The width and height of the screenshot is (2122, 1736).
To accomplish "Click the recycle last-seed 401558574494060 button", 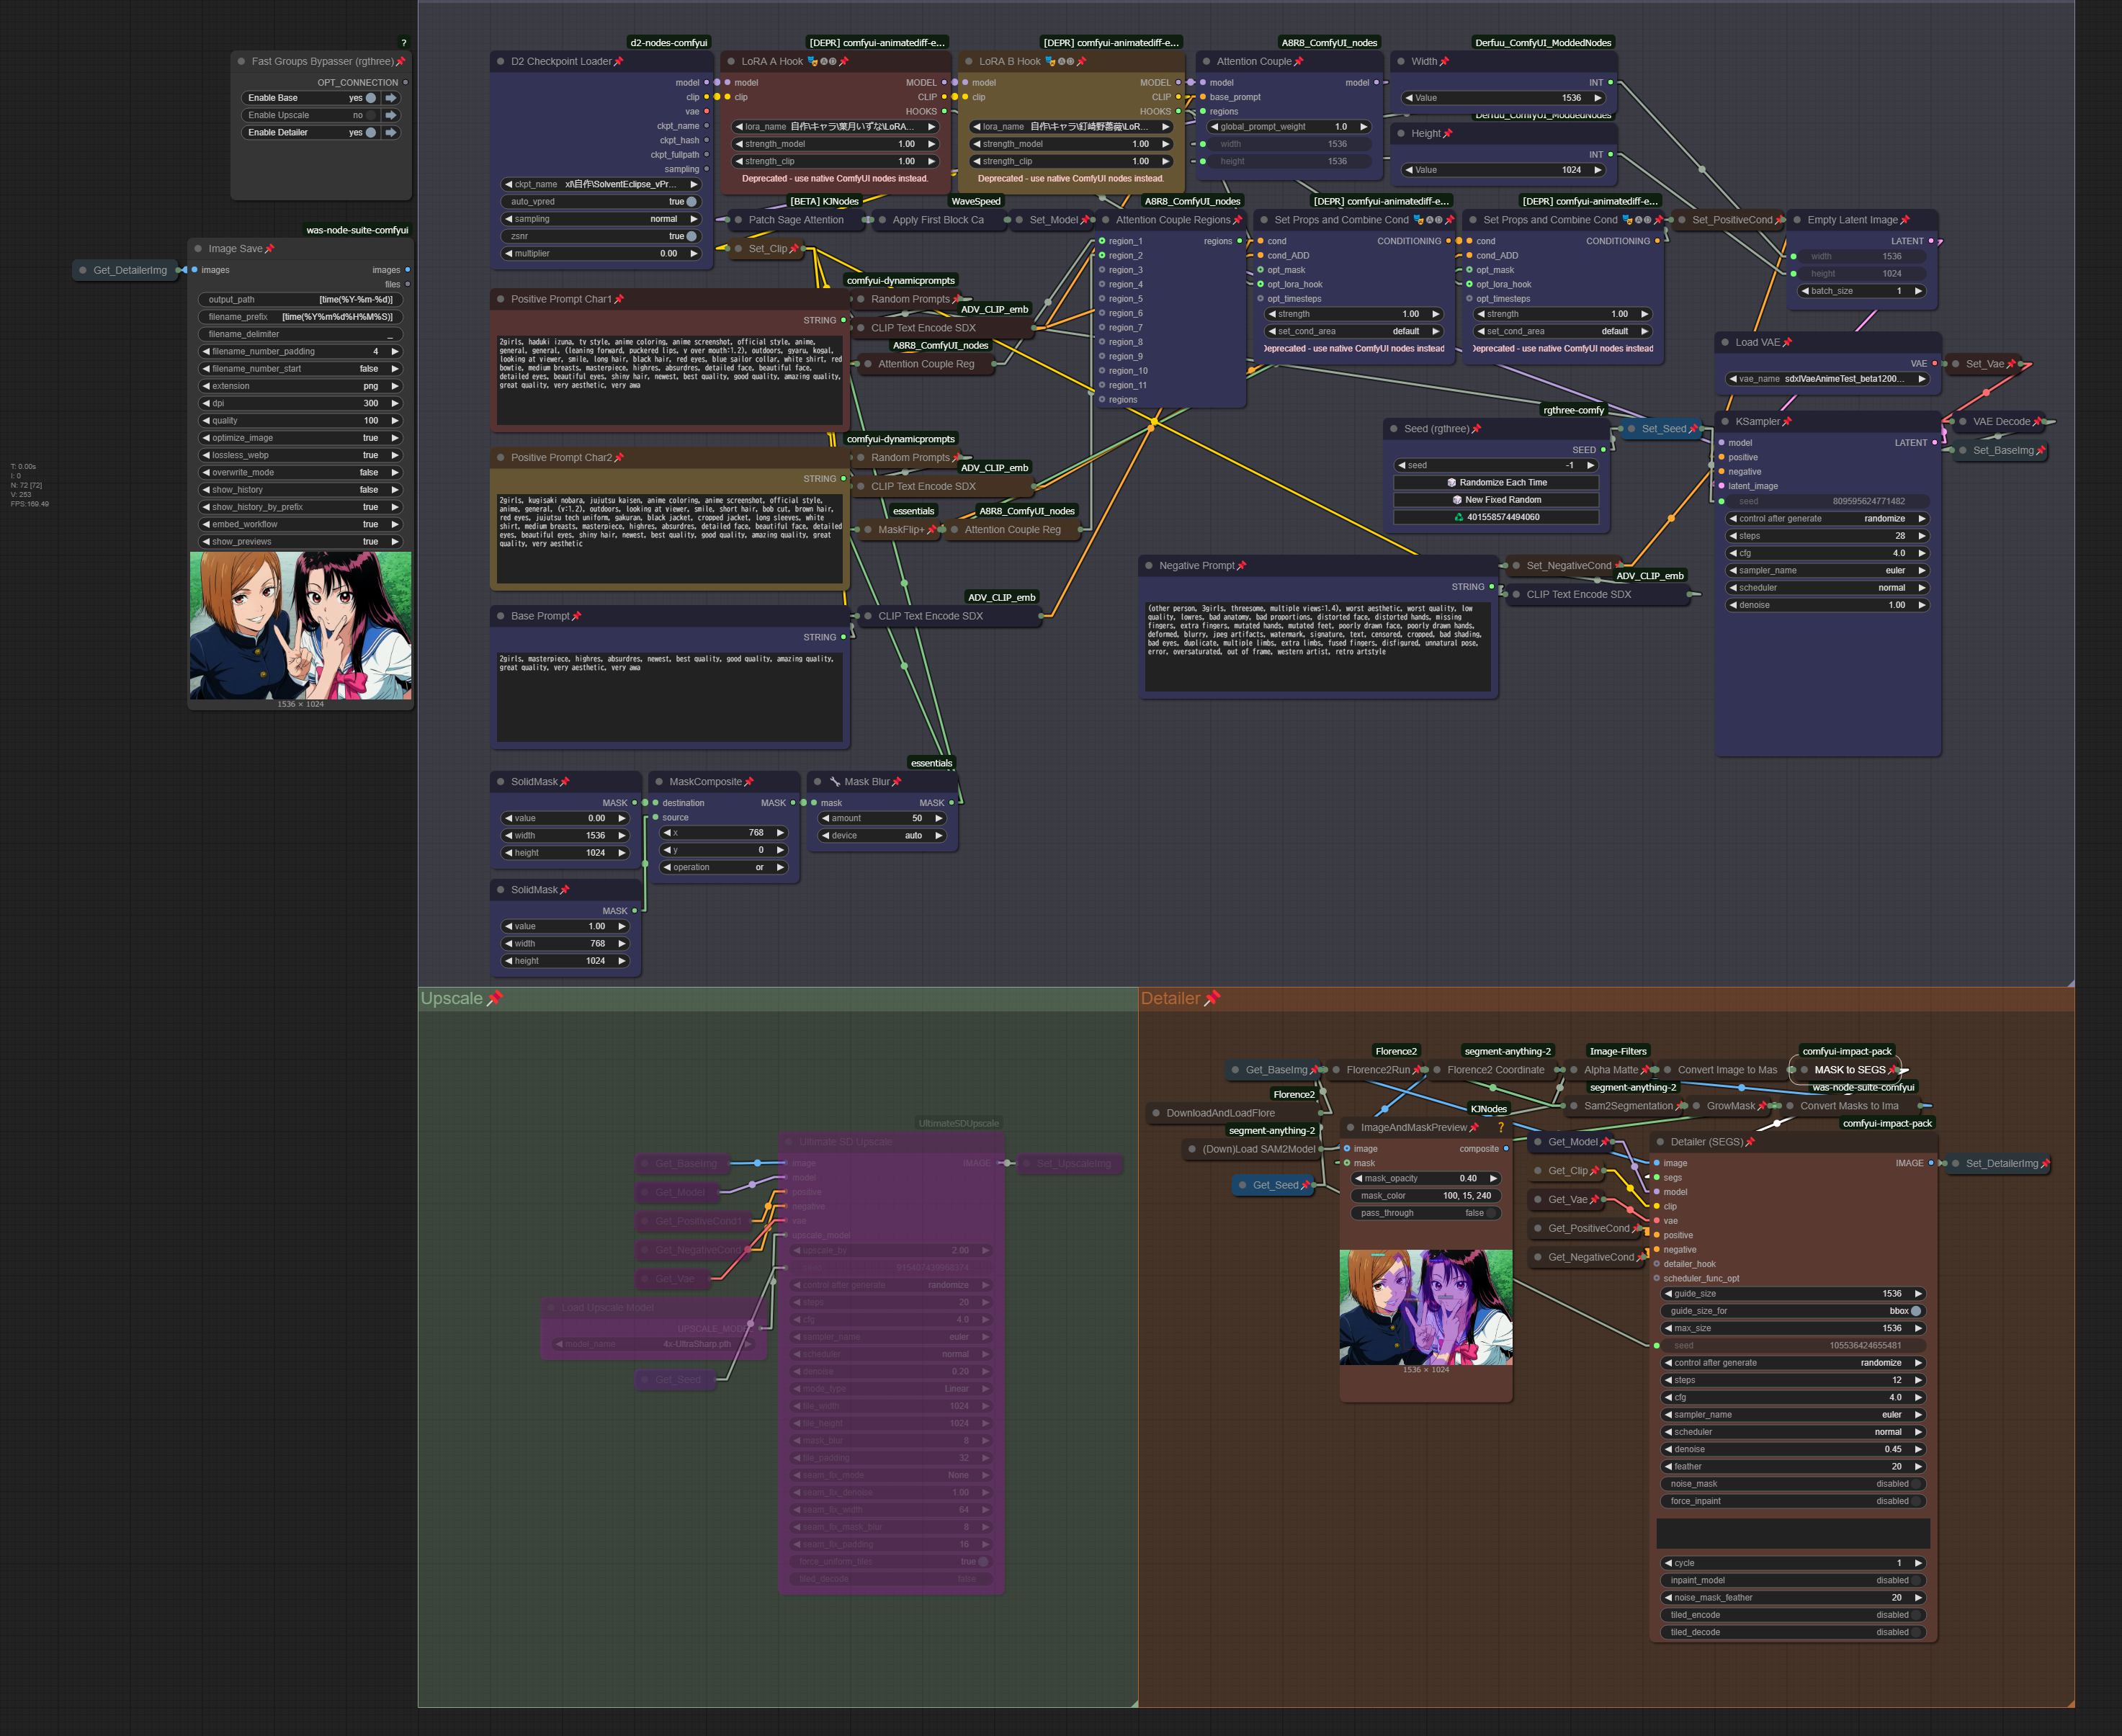I will [1496, 517].
